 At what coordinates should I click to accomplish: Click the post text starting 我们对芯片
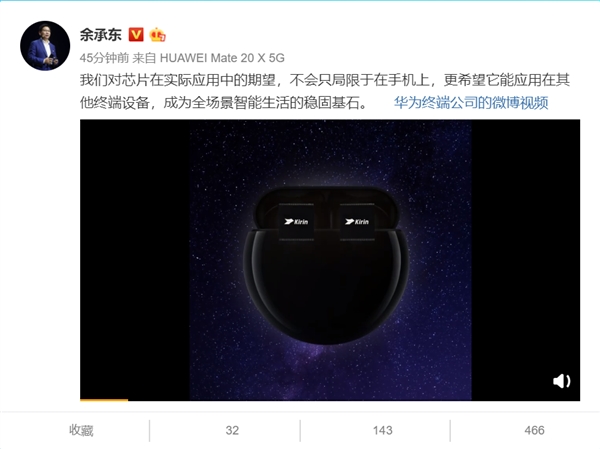click(325, 80)
